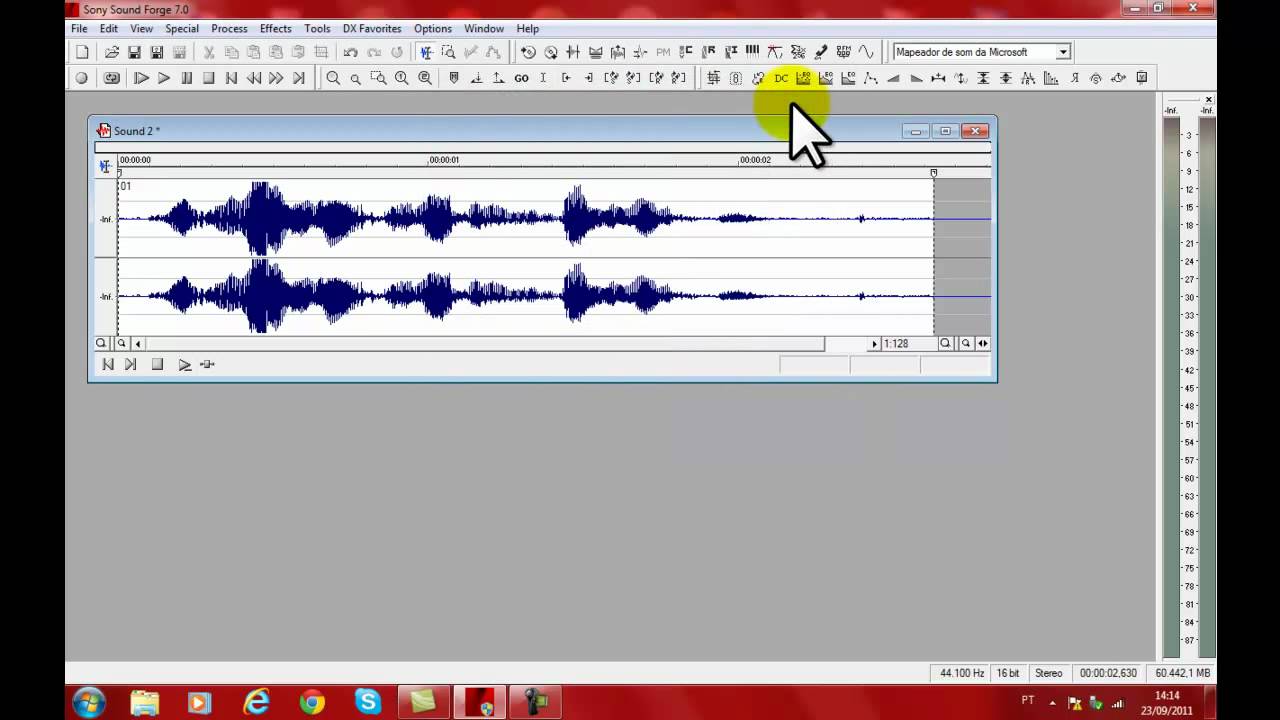1280x720 pixels.
Task: Click the Resample icon
Action: [x=1051, y=78]
